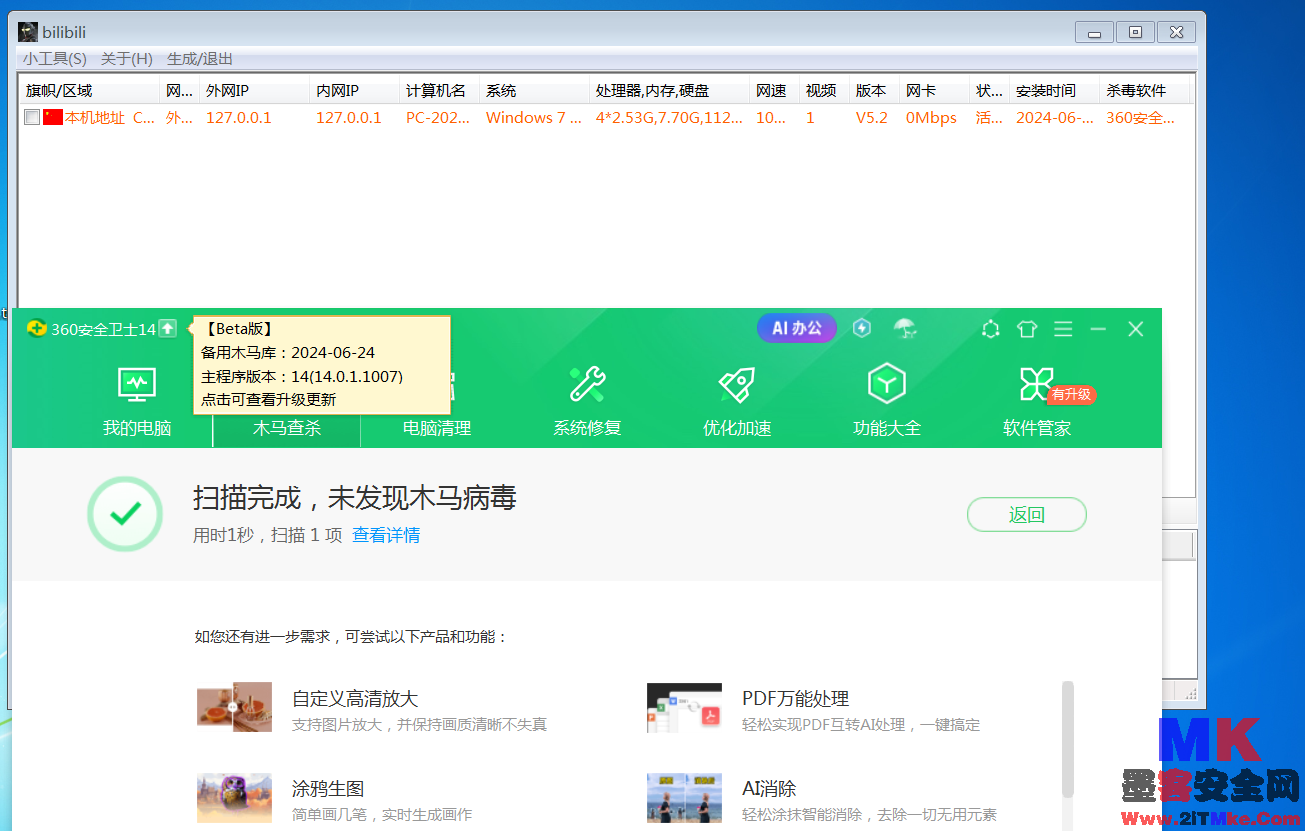Image resolution: width=1305 pixels, height=831 pixels.
Task: Open 自定义高清放大 feature
Action: pyautogui.click(x=355, y=699)
